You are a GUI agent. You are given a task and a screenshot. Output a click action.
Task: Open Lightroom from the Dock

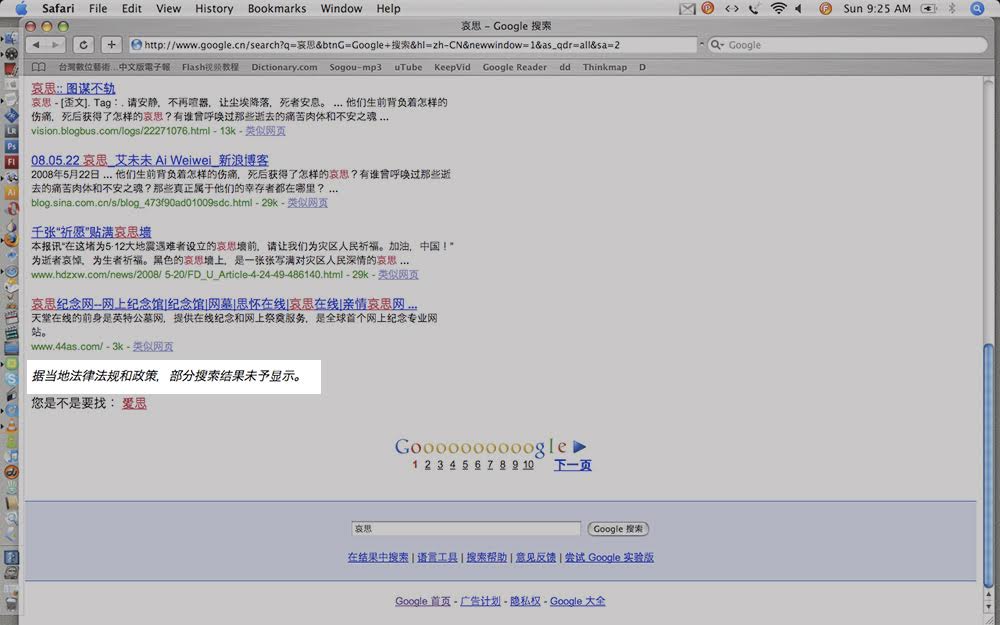coord(11,131)
